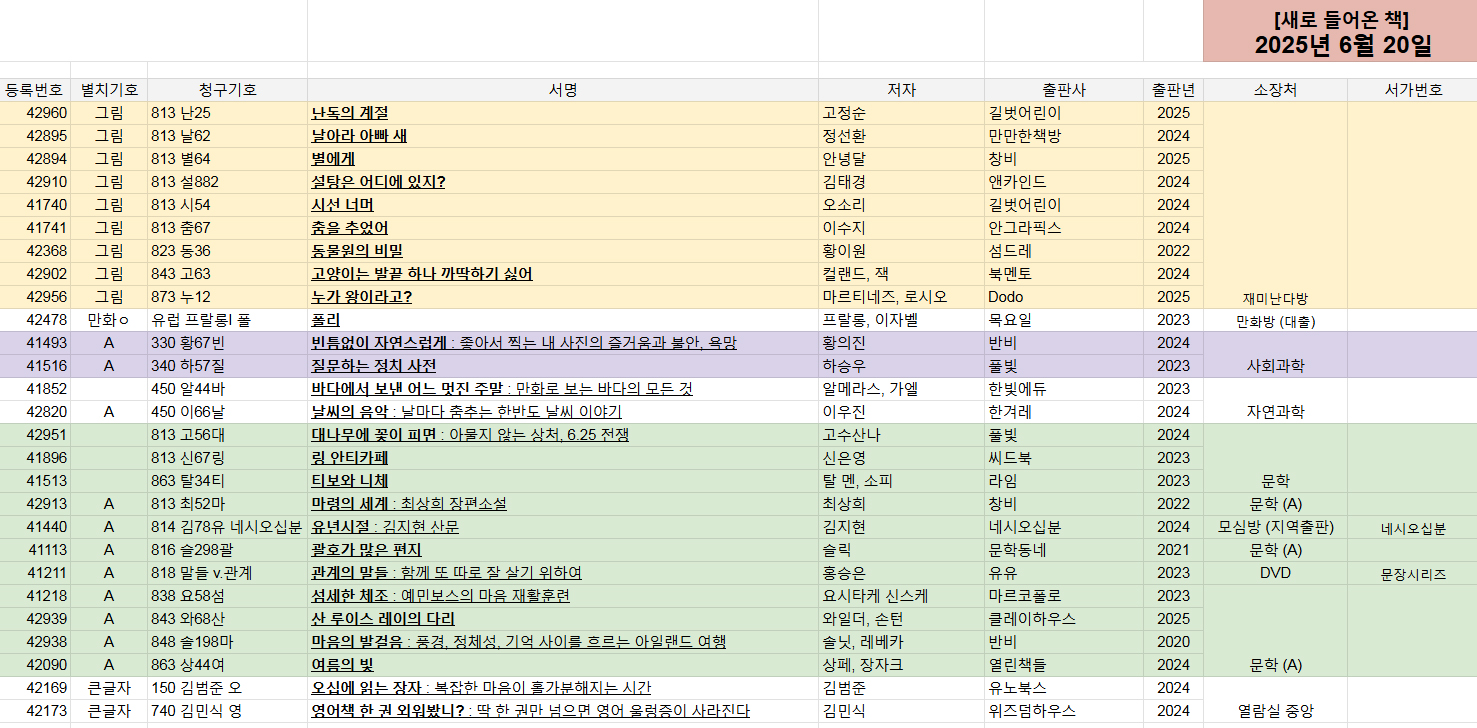Screen dimensions: 1477x728
Task: Select the 청구기호 column header
Action: 227,90
